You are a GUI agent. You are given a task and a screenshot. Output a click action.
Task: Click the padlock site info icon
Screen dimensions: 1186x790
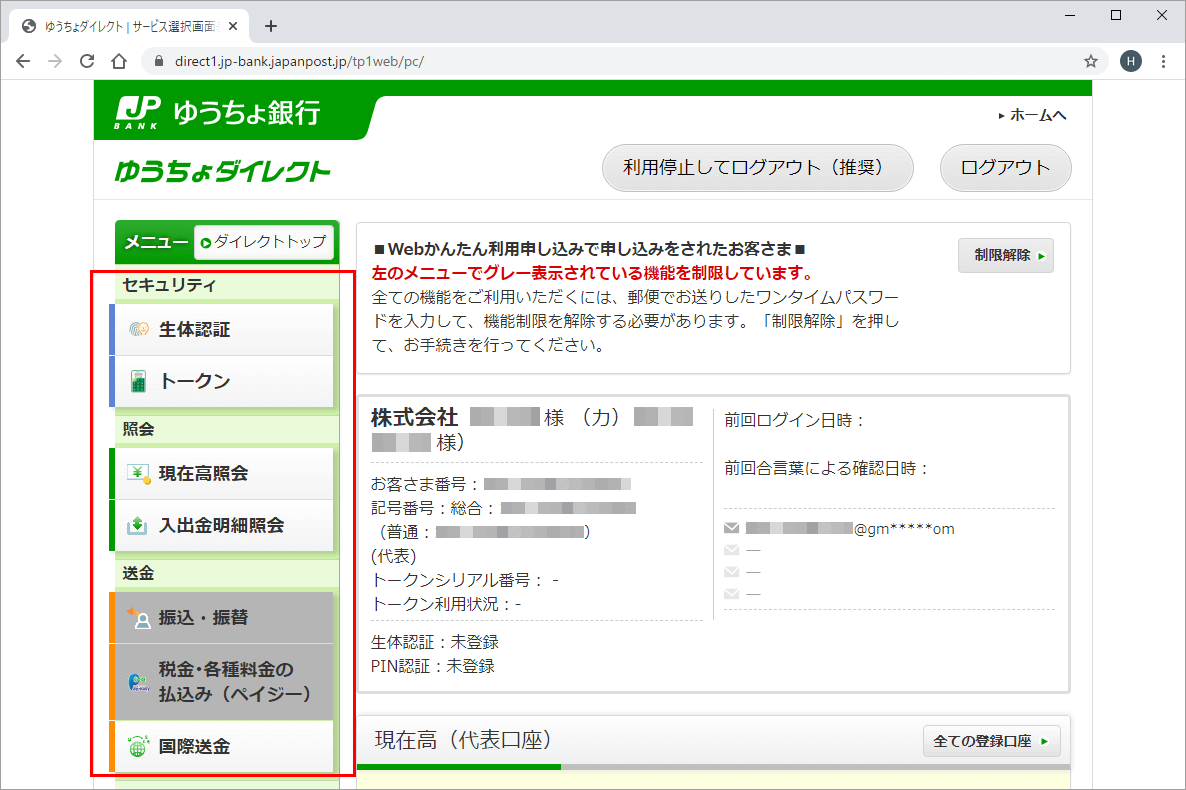click(159, 61)
